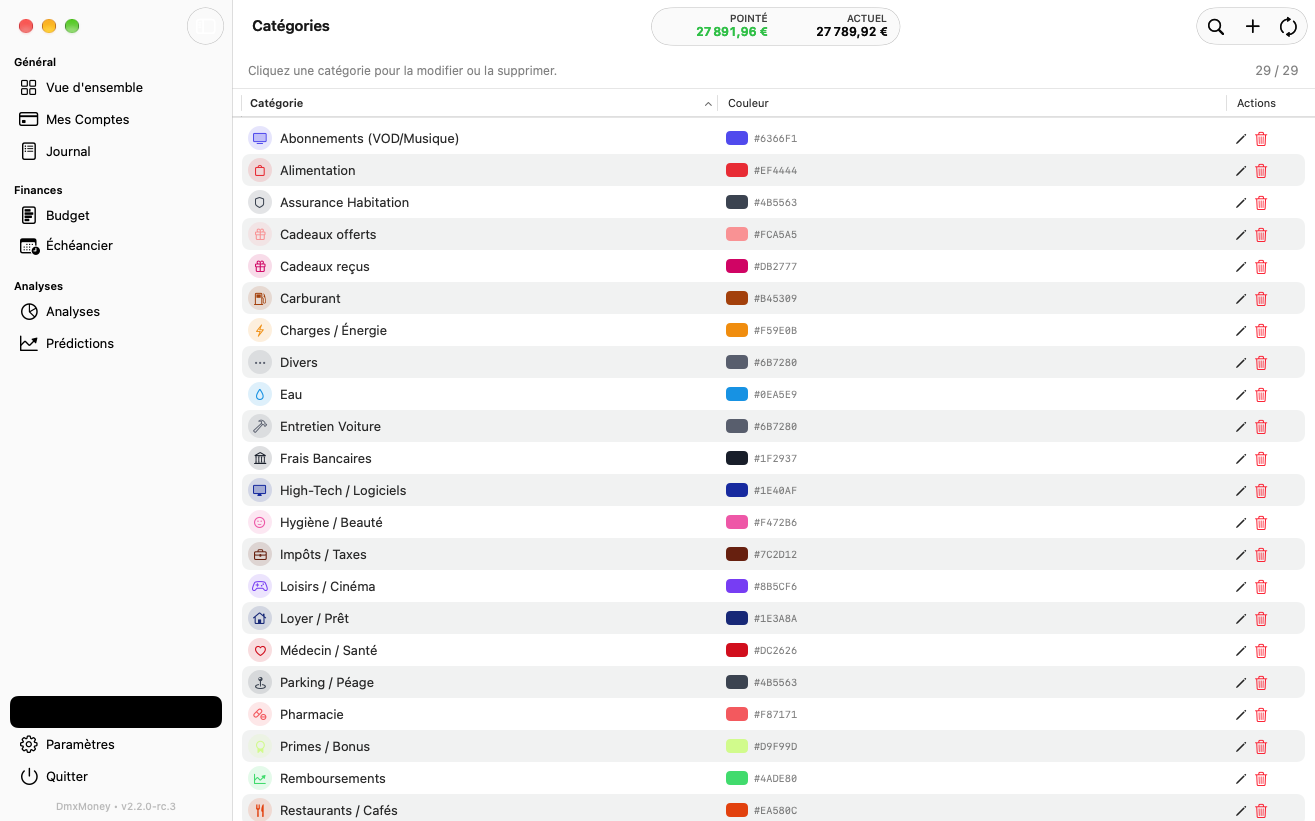Click the pencil icon for Frais Bancaires

tap(1241, 459)
